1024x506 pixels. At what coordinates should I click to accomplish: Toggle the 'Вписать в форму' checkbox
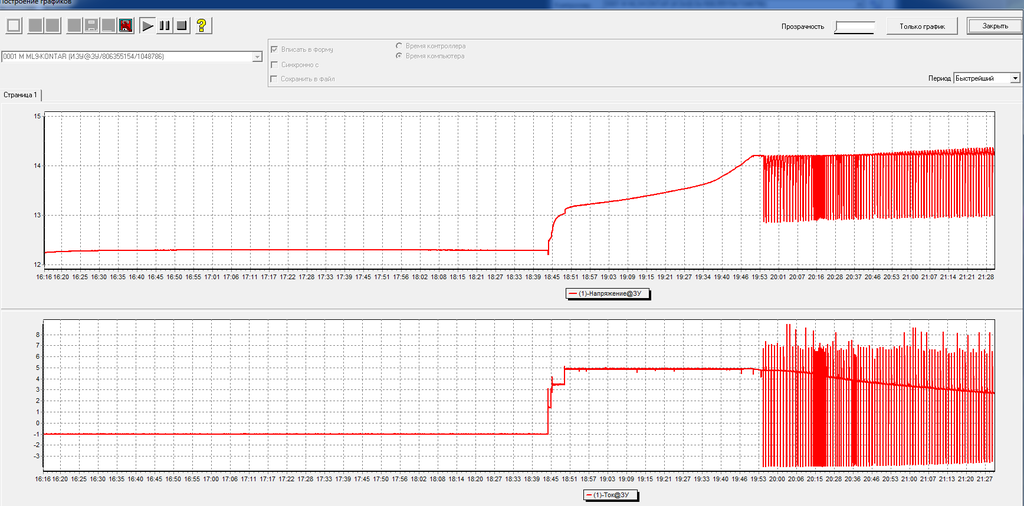[x=274, y=48]
